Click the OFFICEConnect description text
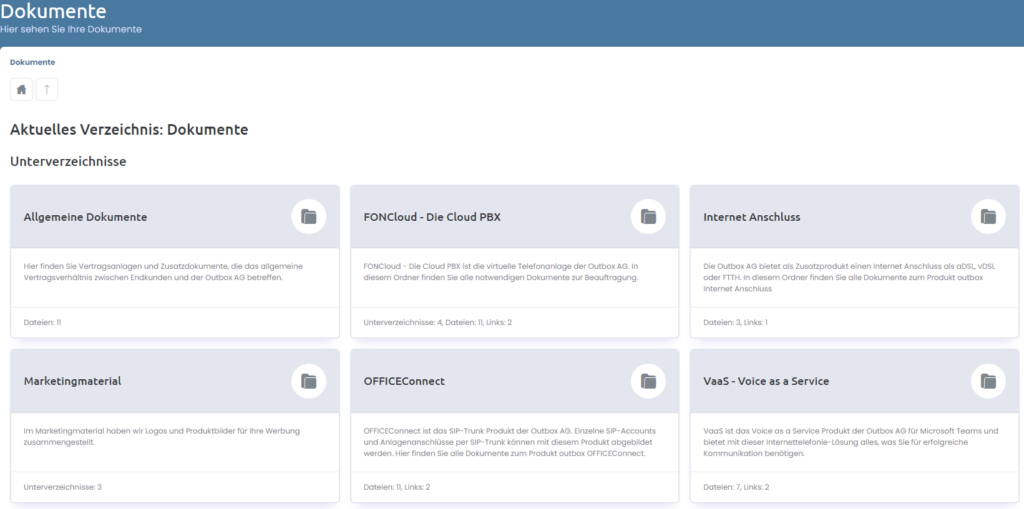The image size is (1024, 509). pyautogui.click(x=510, y=442)
